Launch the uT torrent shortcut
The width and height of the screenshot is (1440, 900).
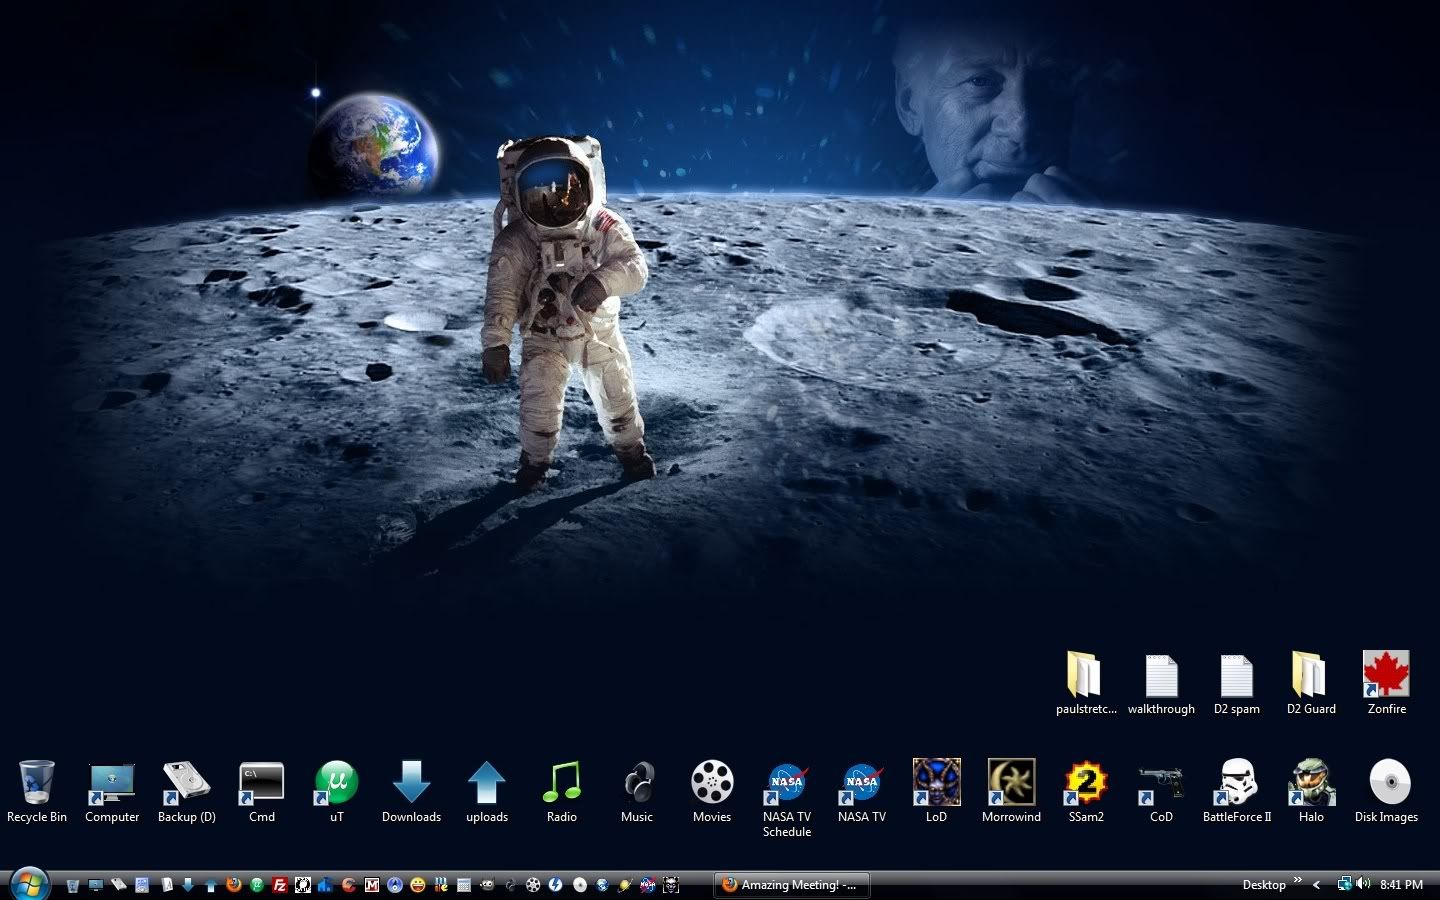coord(336,783)
